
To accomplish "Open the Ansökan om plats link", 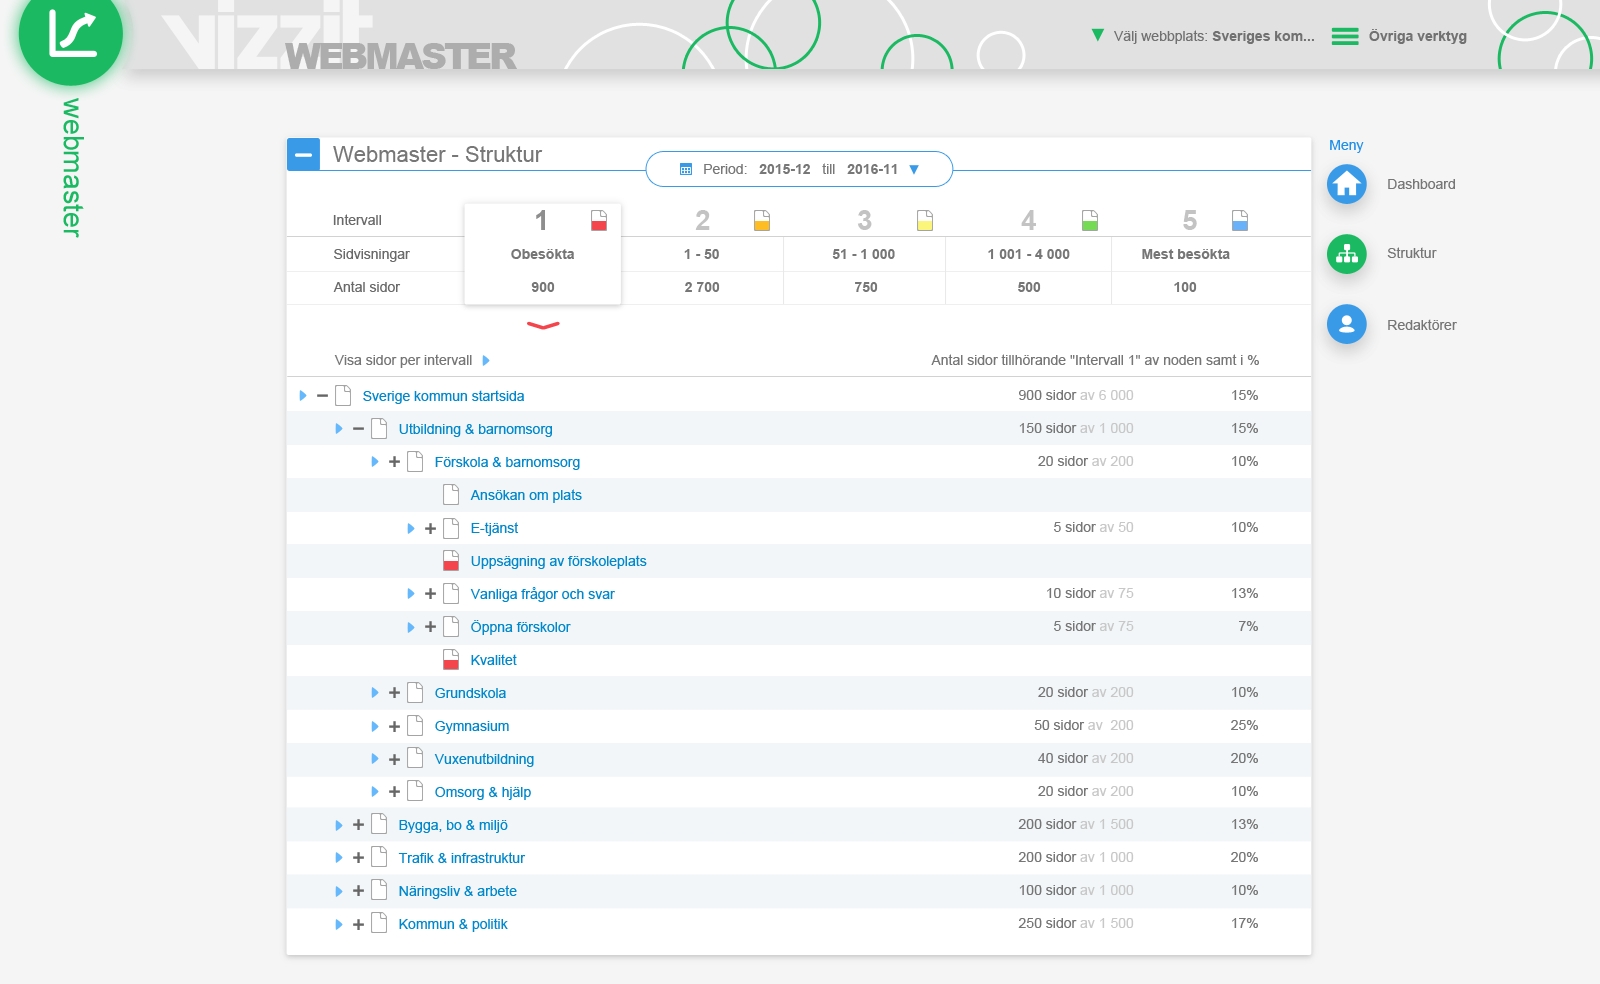I will coord(526,495).
